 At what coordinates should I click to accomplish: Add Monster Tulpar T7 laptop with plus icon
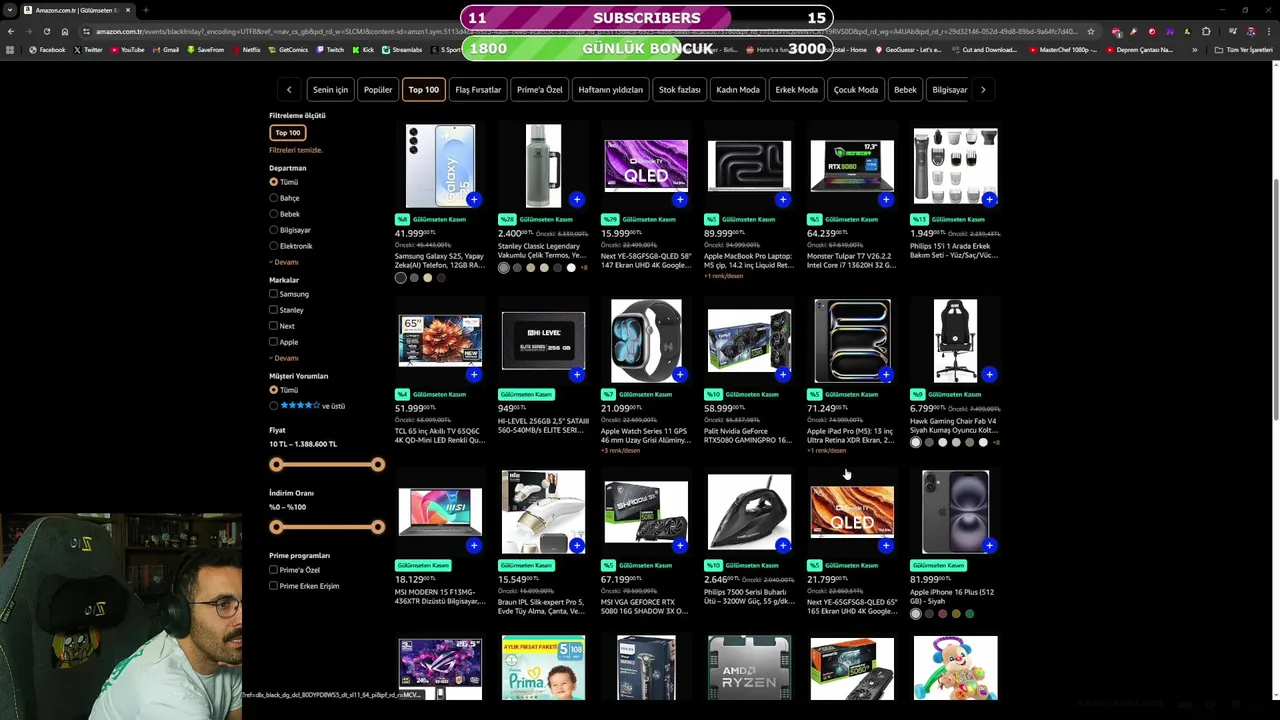[x=886, y=199]
